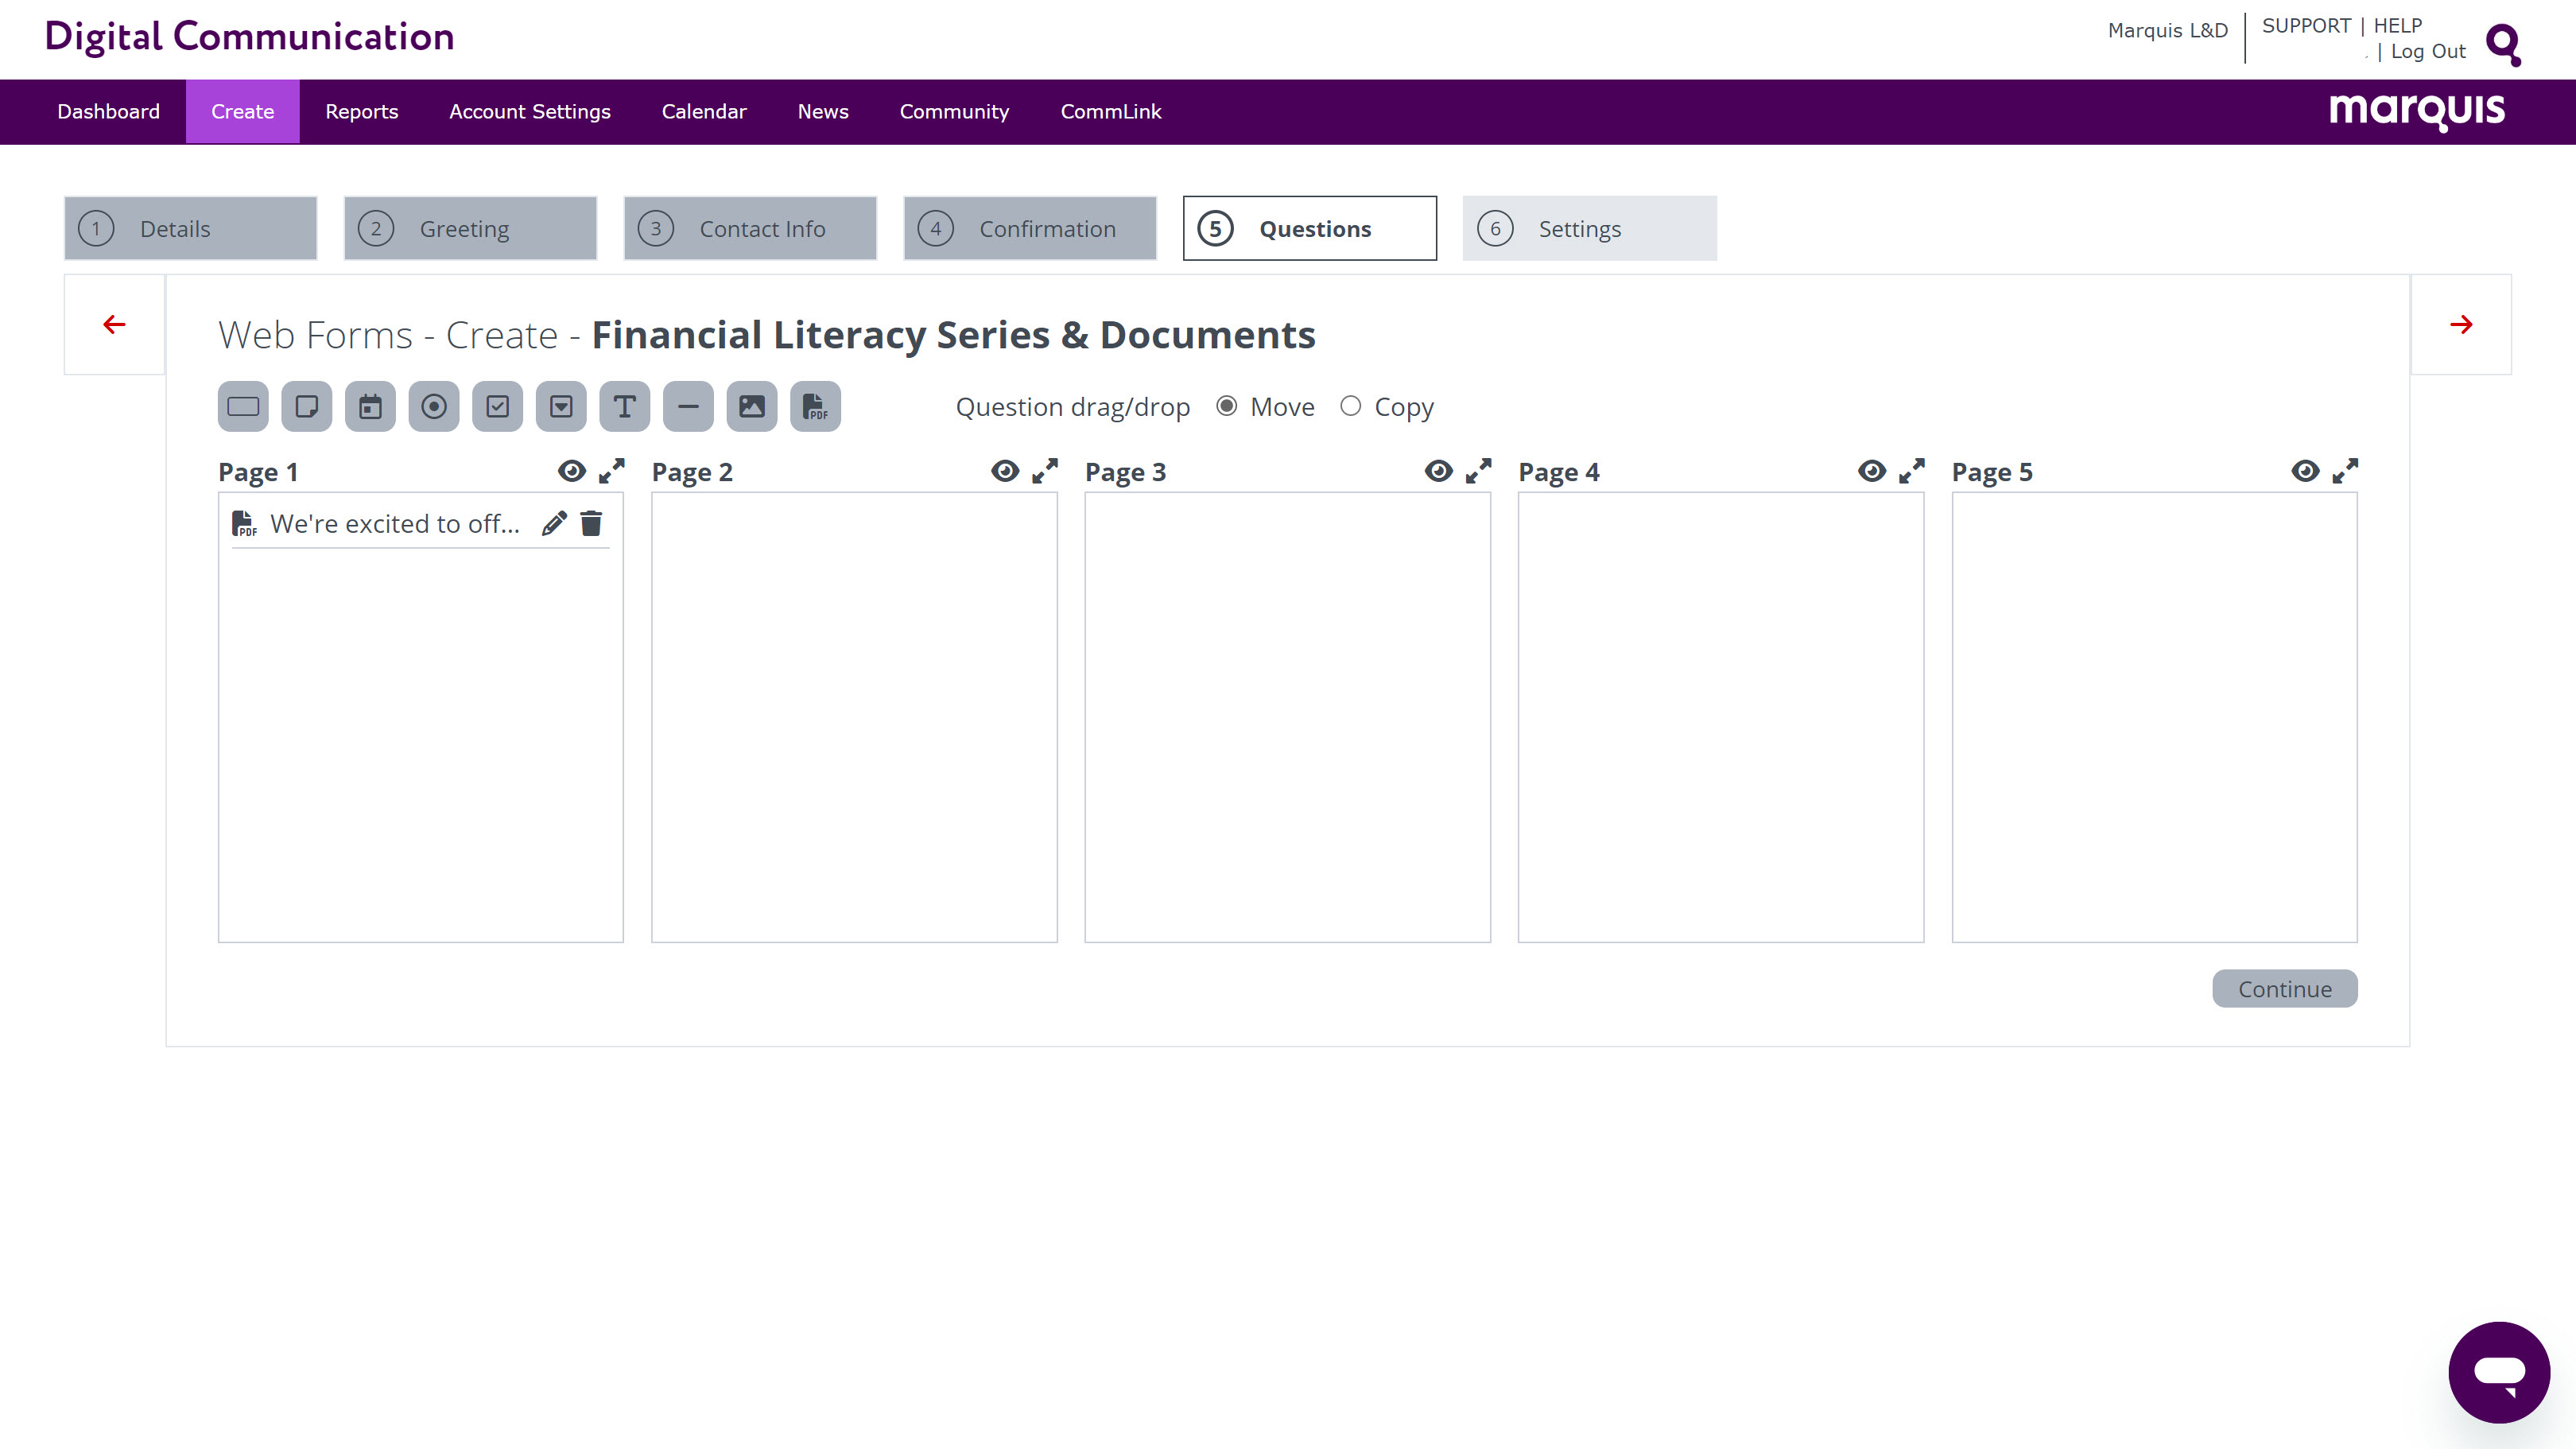This screenshot has height=1449, width=2576.
Task: Click the Continue button
Action: point(2284,988)
